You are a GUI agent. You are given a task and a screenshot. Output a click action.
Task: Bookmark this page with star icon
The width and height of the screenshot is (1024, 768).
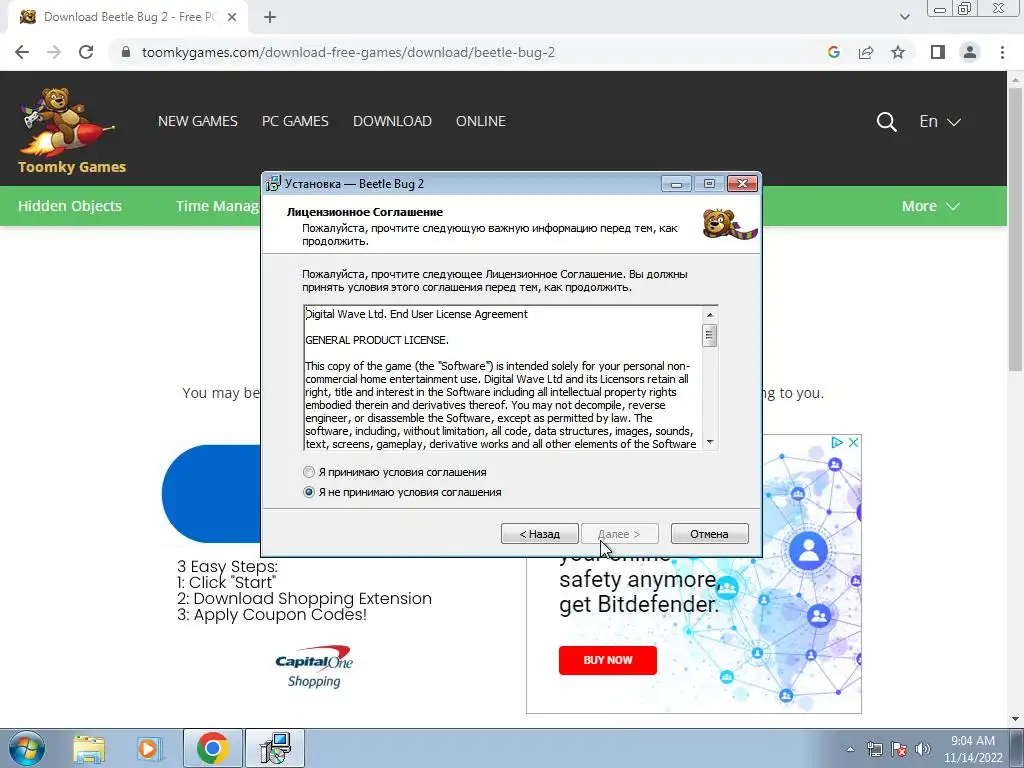coord(898,52)
